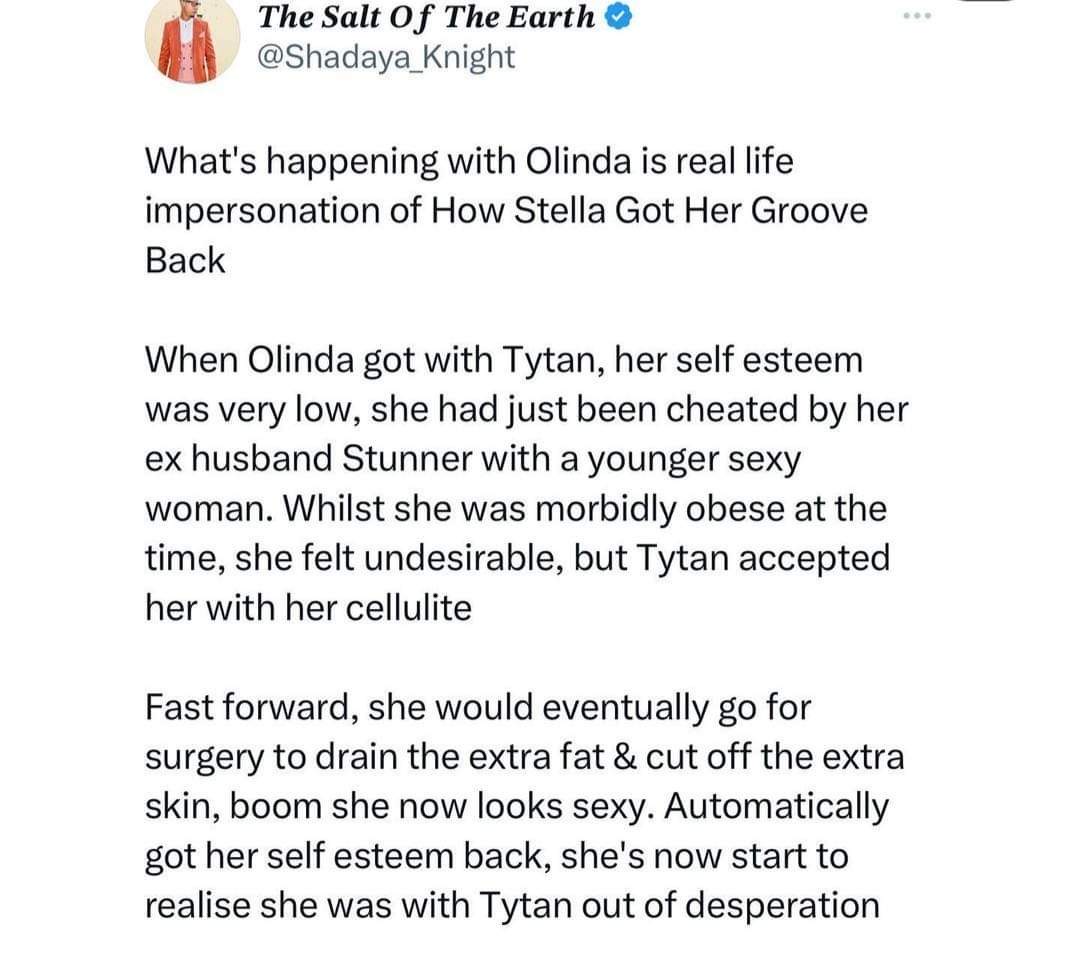Click the word "desperation" at the tweet's end
Image resolution: width=1080 pixels, height=967 pixels.
[783, 906]
